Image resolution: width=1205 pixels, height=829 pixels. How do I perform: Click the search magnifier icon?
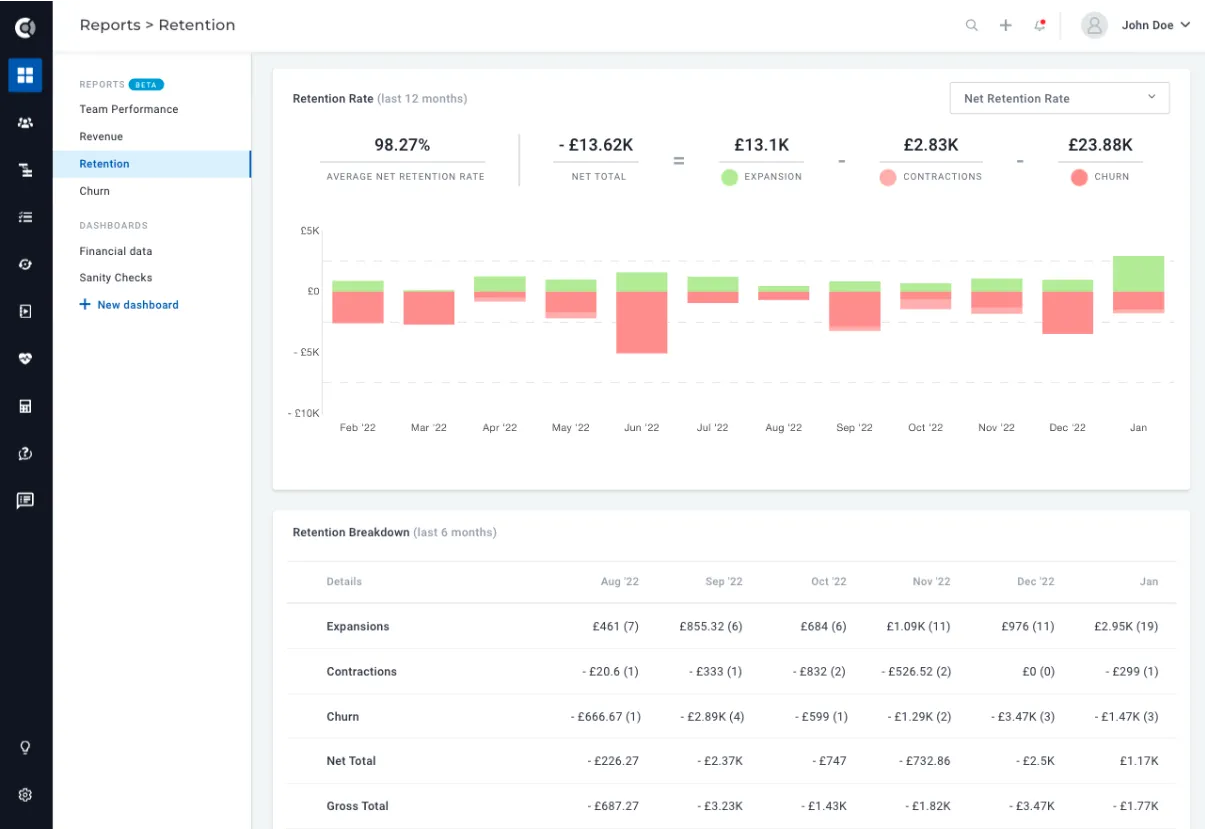click(972, 25)
